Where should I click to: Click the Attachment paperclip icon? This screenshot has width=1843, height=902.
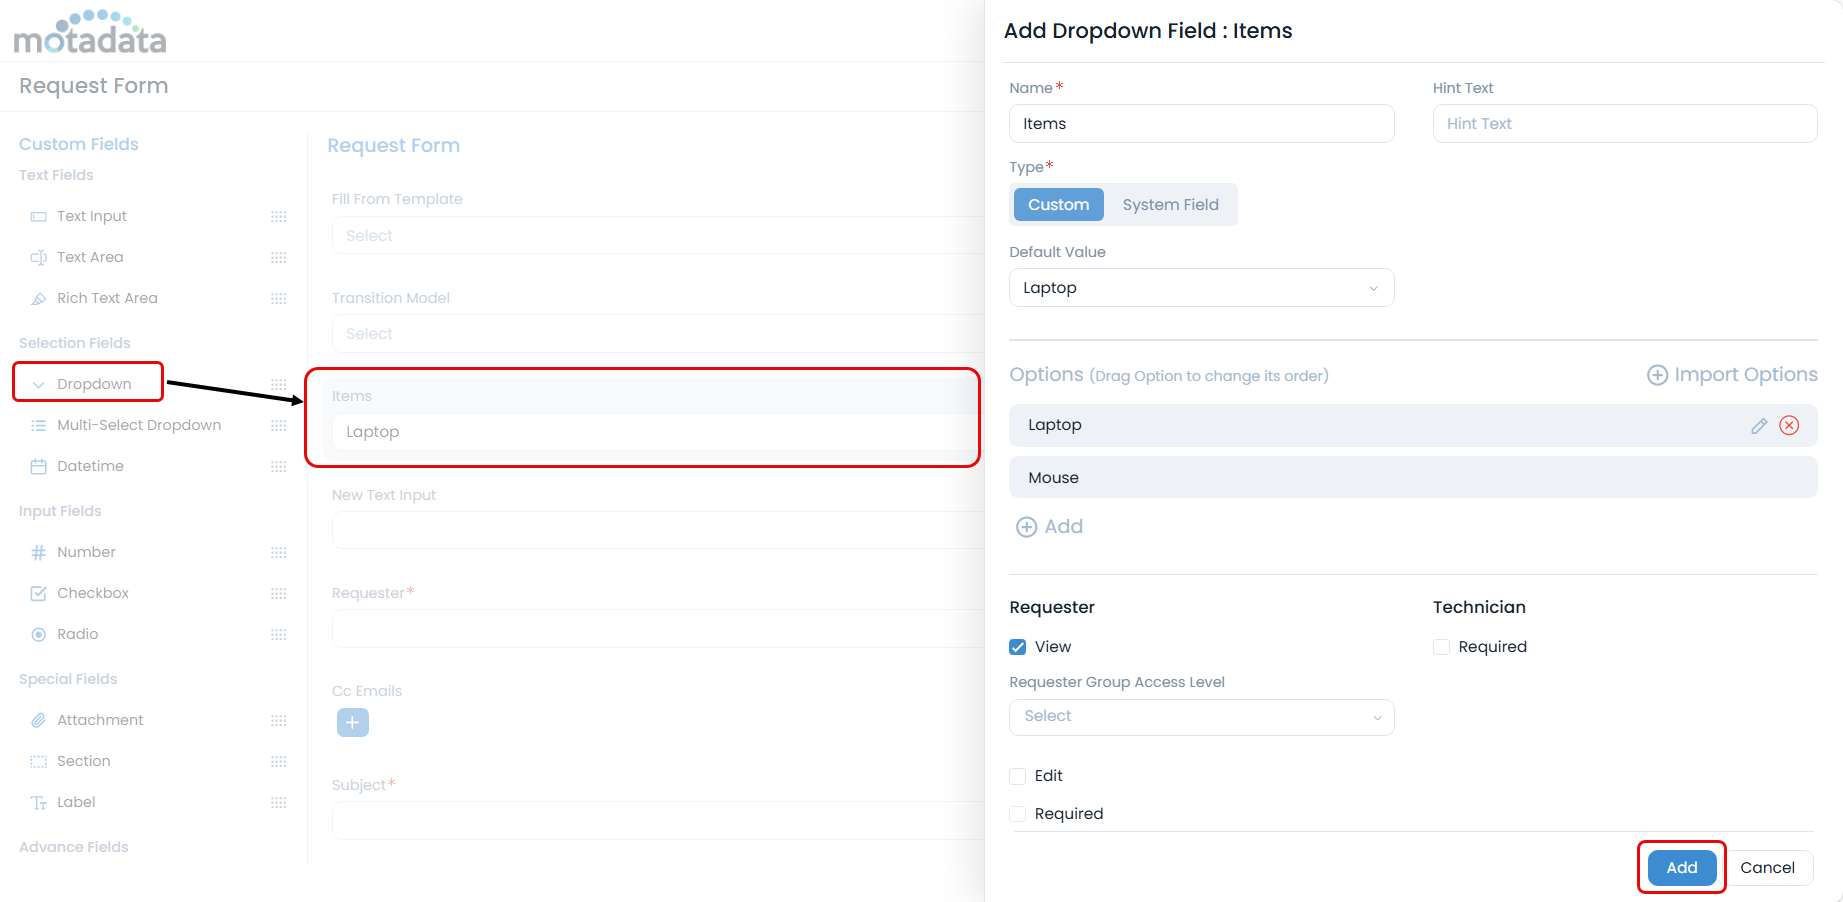point(39,720)
